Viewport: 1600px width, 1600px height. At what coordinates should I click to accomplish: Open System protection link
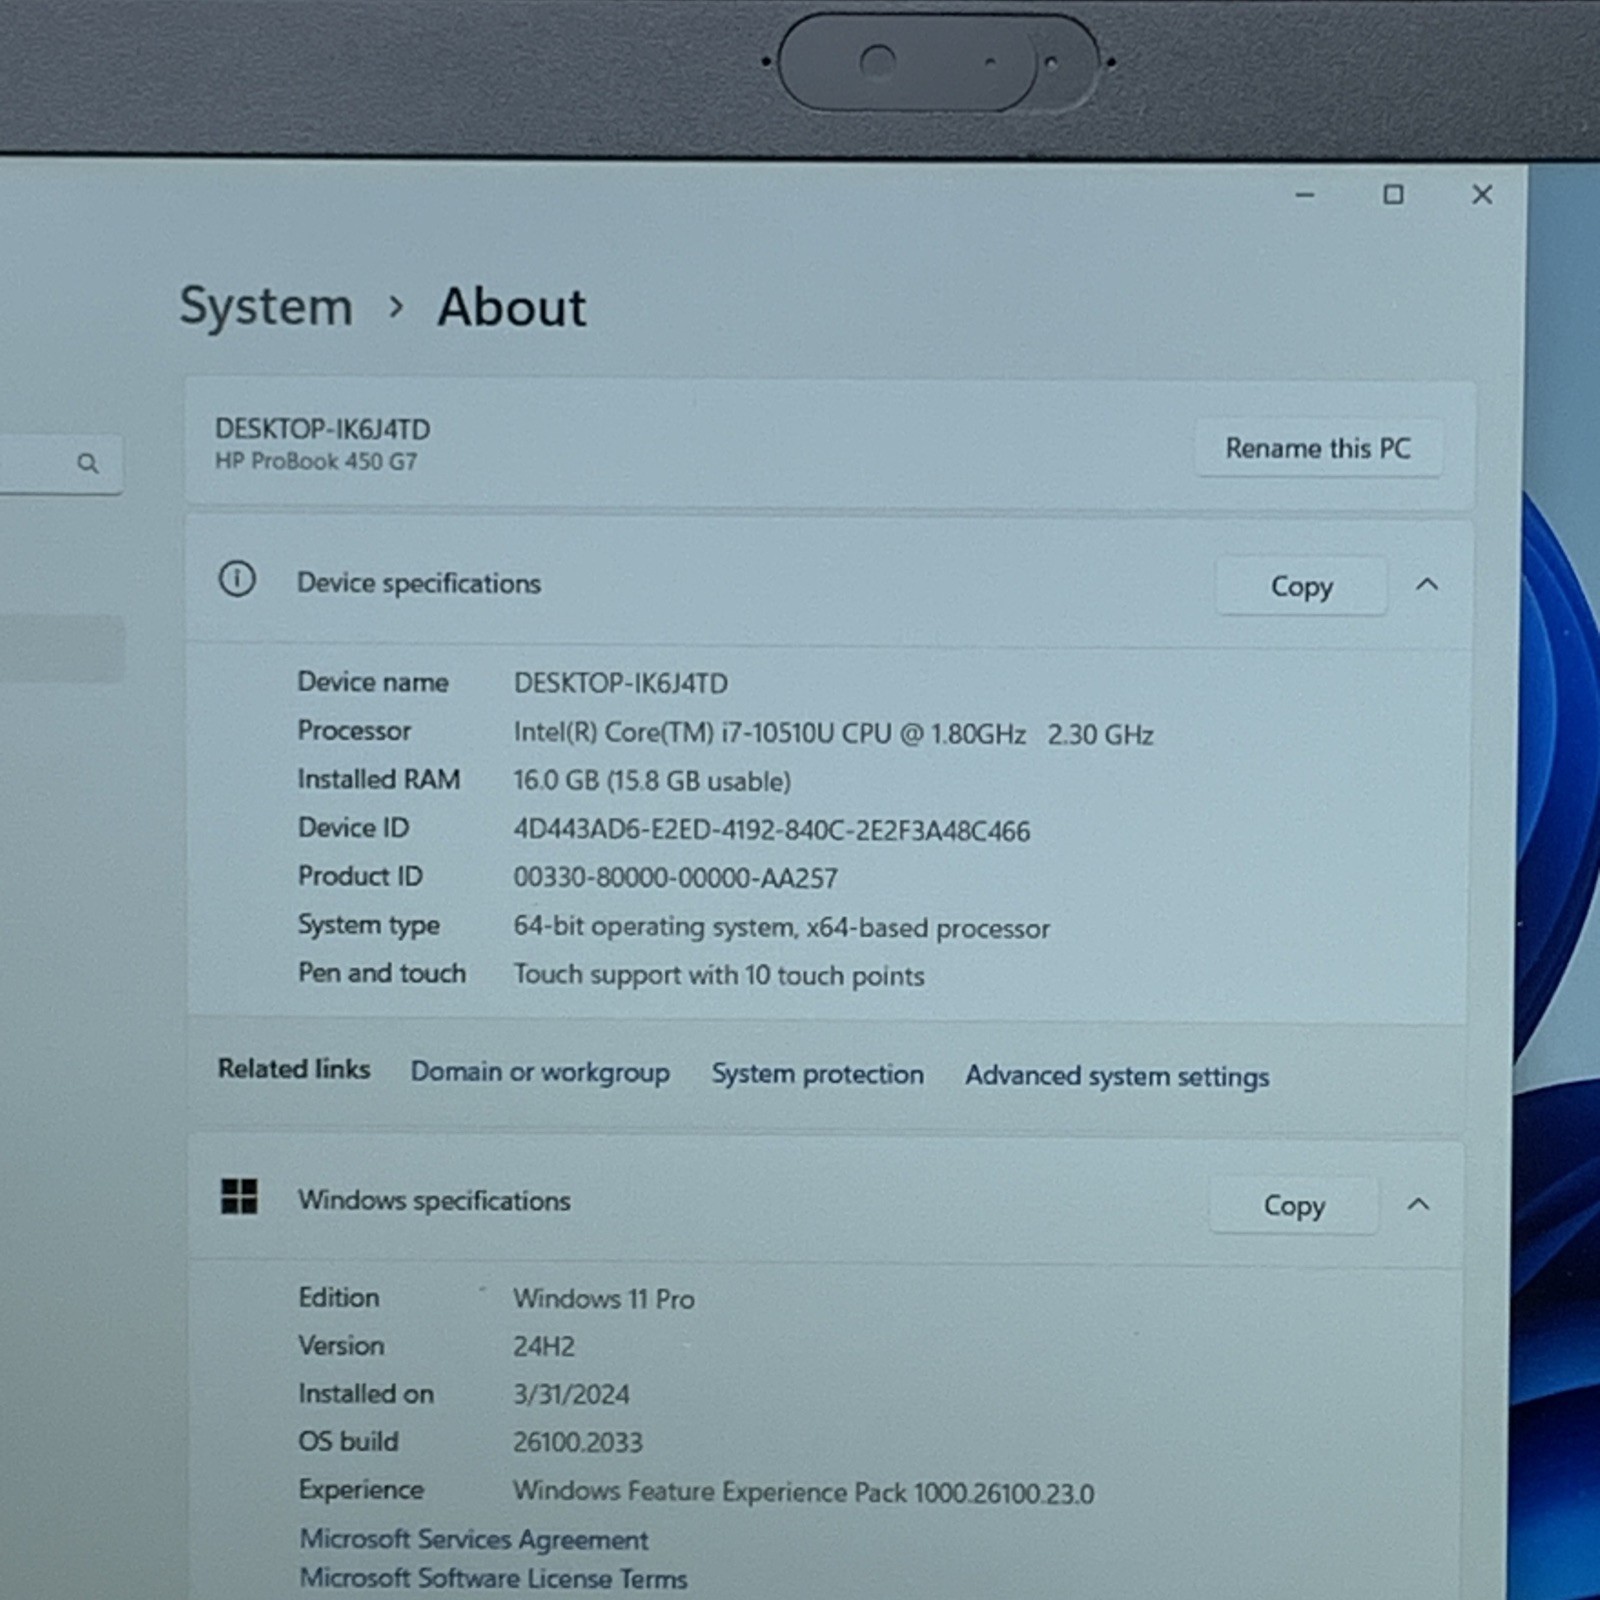[x=817, y=1074]
